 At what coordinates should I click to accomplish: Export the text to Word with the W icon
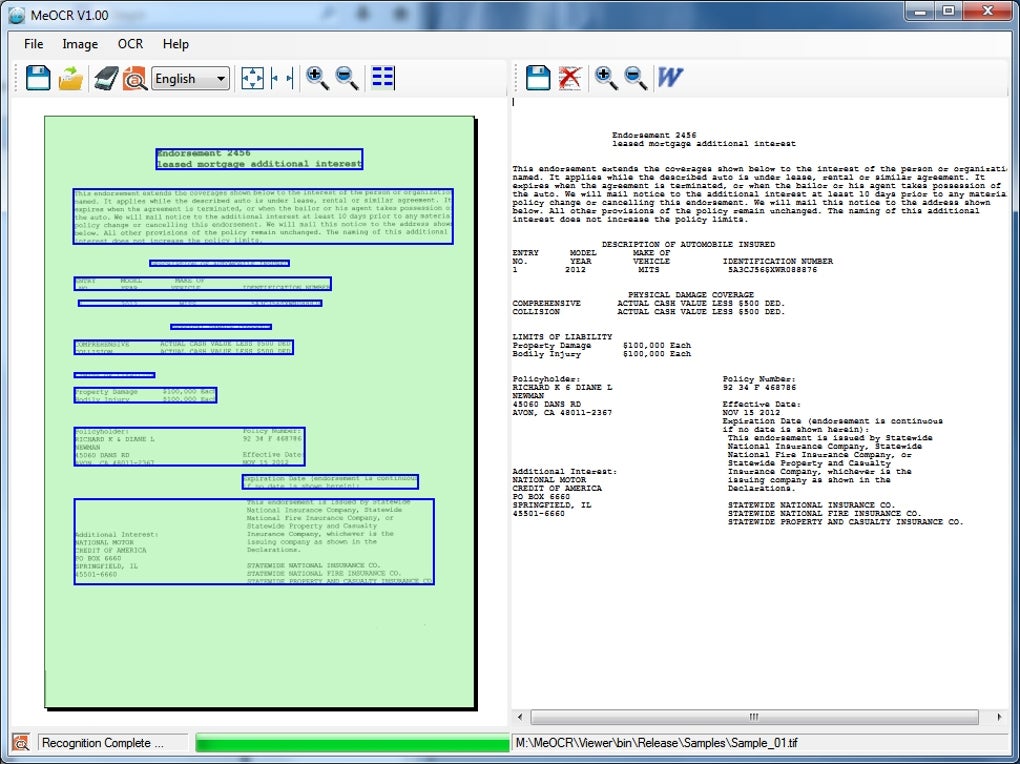[670, 77]
